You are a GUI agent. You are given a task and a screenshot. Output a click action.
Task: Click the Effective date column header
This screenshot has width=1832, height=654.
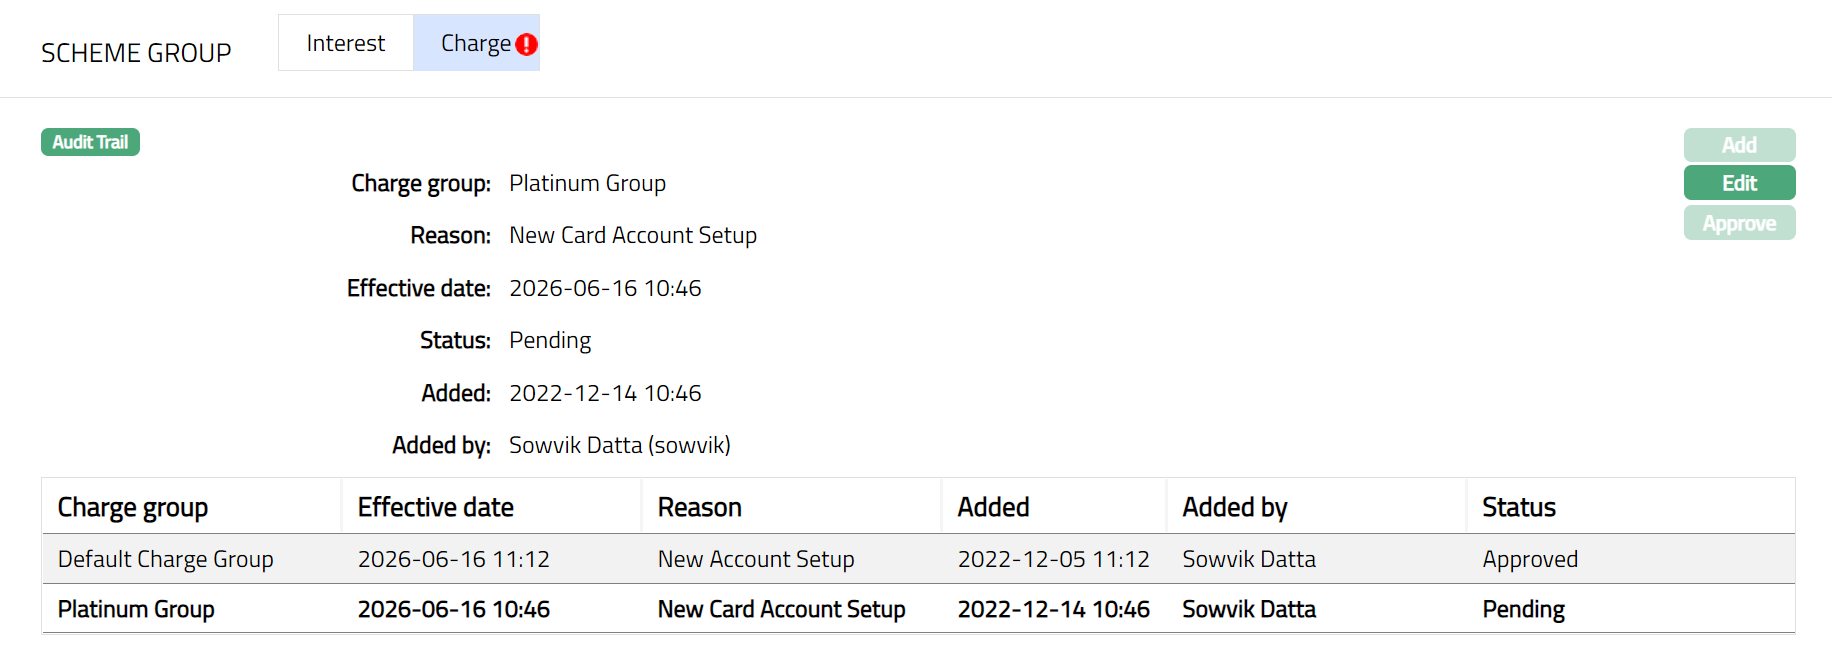[435, 507]
